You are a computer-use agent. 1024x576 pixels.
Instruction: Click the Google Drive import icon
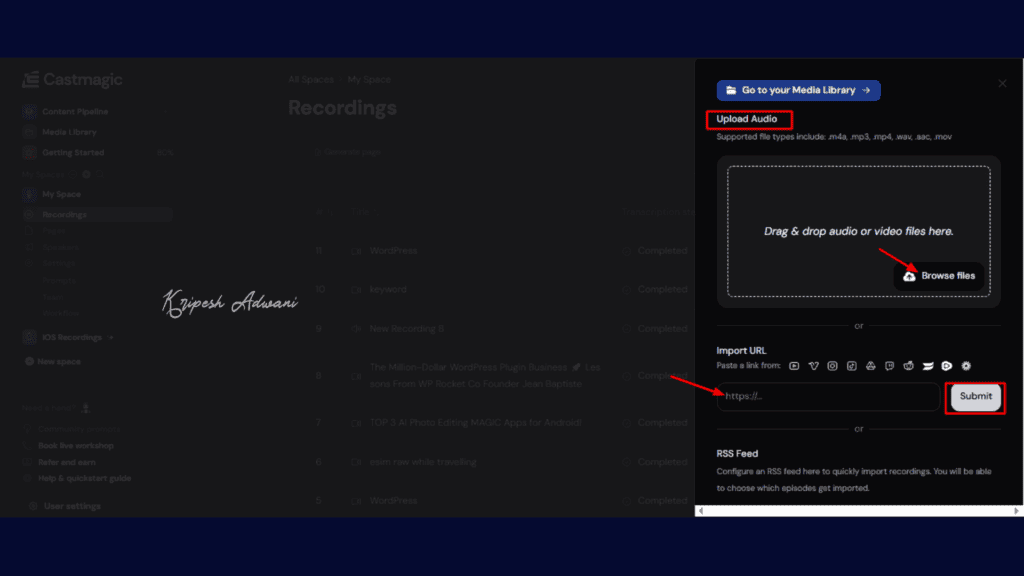870,365
